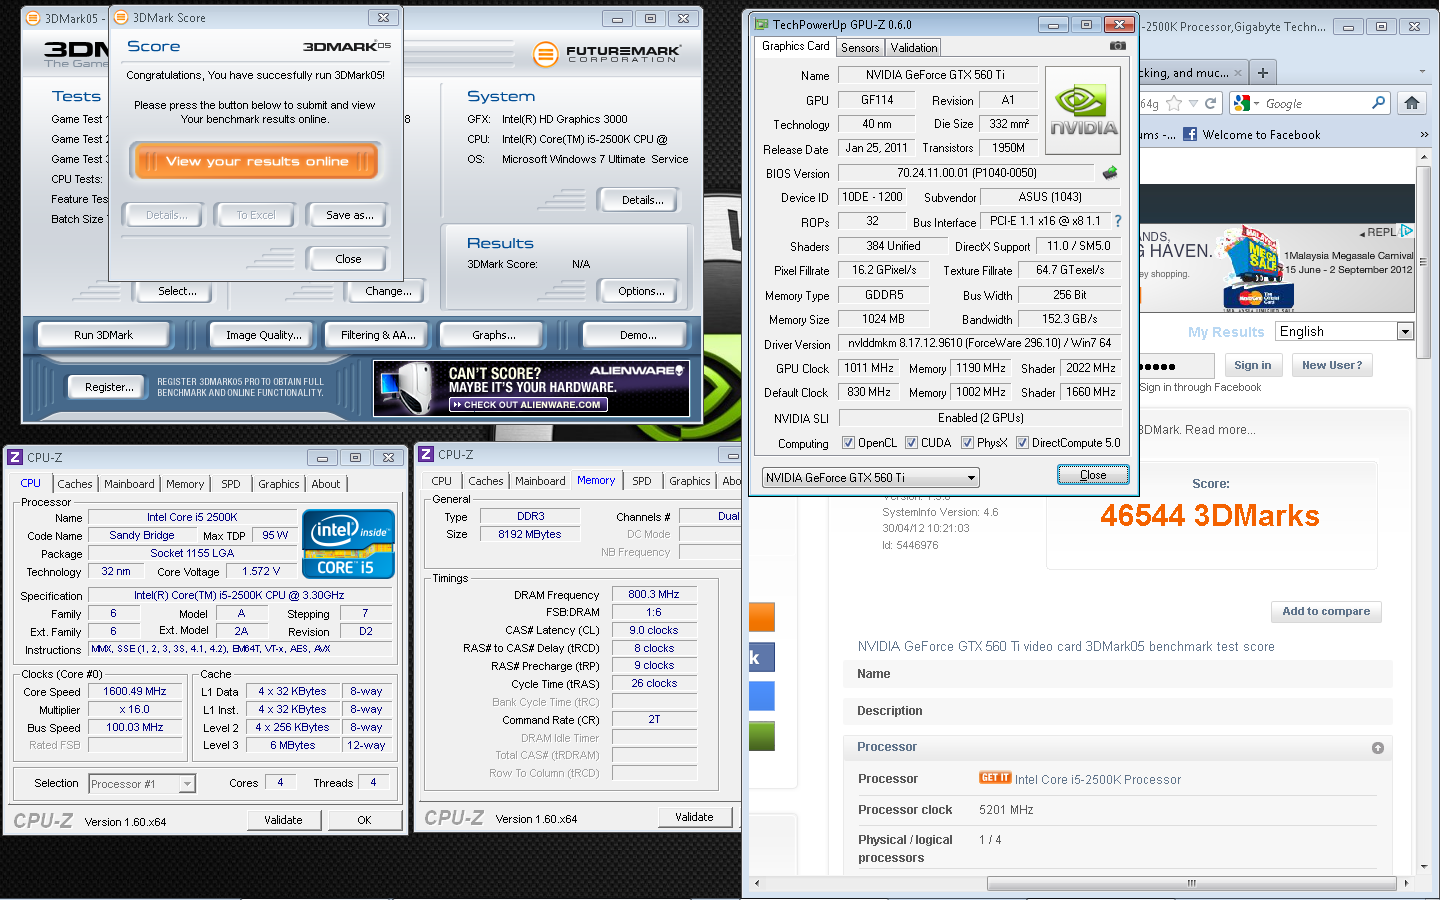Click the New User? button
This screenshot has width=1440, height=900.
(1332, 366)
